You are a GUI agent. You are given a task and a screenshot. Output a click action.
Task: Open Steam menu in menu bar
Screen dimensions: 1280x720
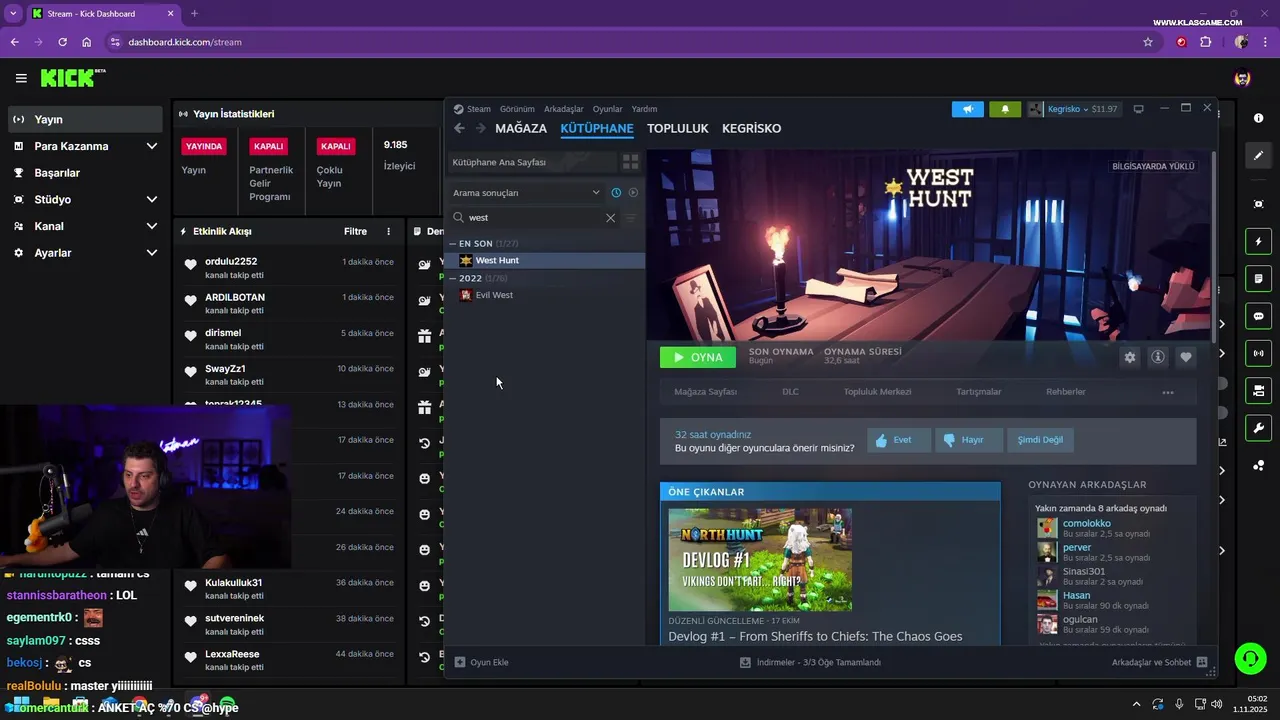[x=479, y=109]
